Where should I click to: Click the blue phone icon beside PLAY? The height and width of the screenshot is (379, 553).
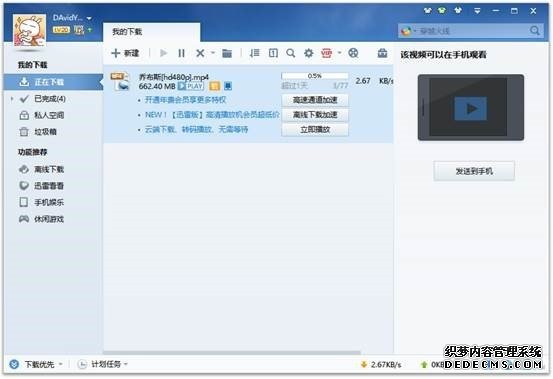click(228, 86)
